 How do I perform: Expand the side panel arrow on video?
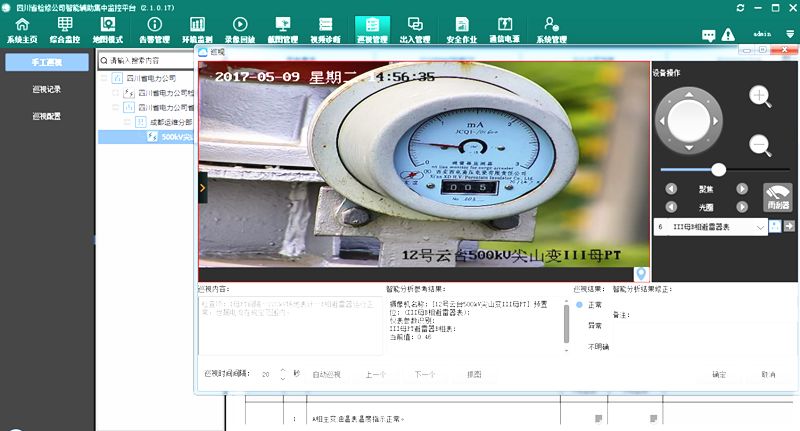click(x=203, y=186)
